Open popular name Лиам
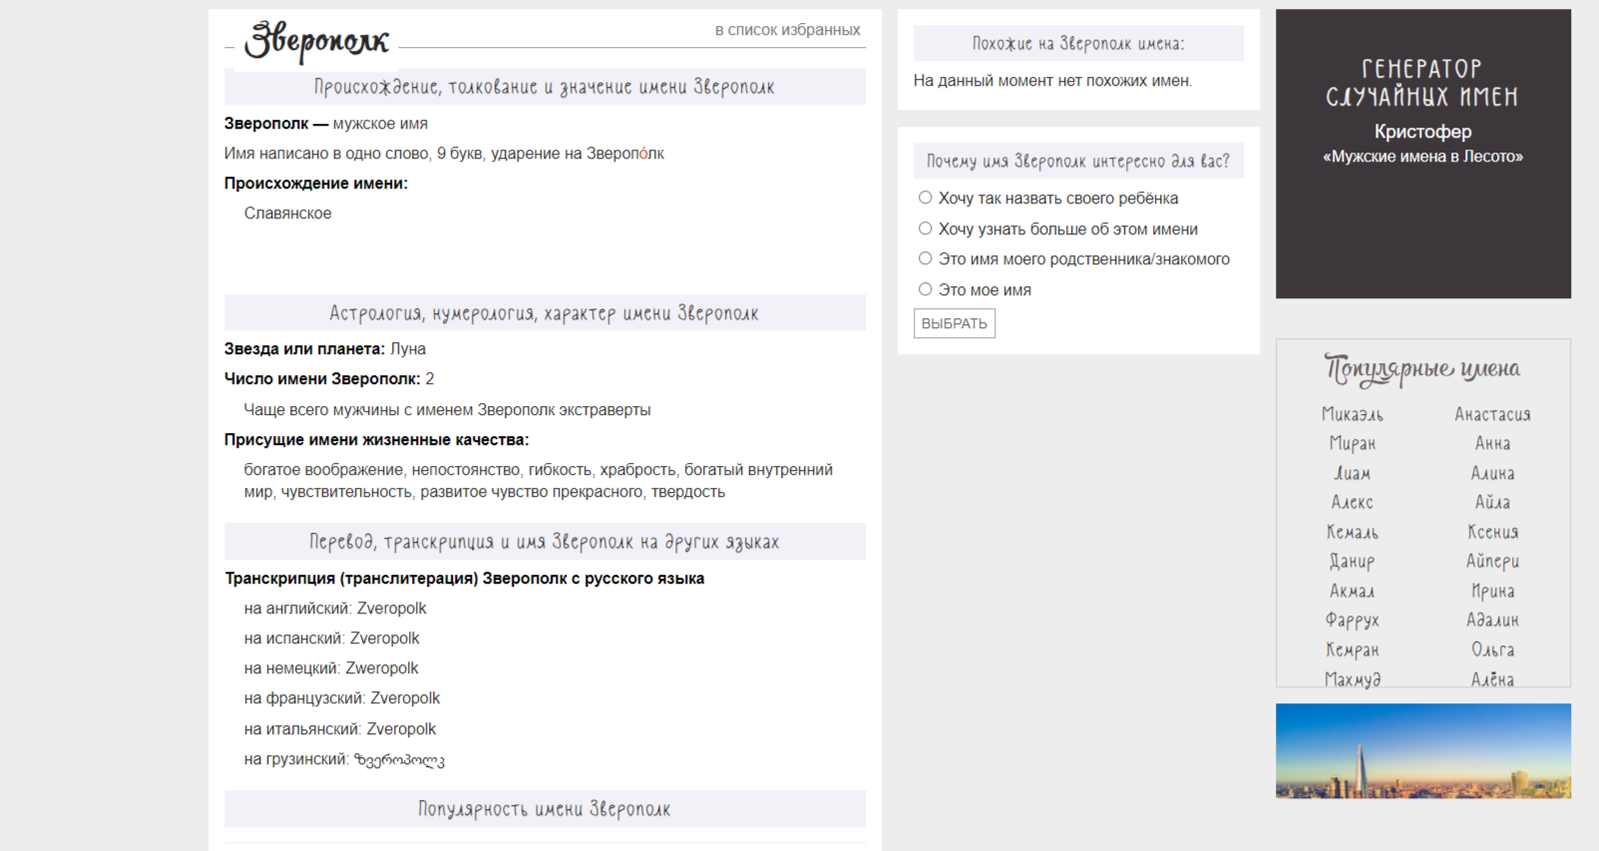 1352,473
